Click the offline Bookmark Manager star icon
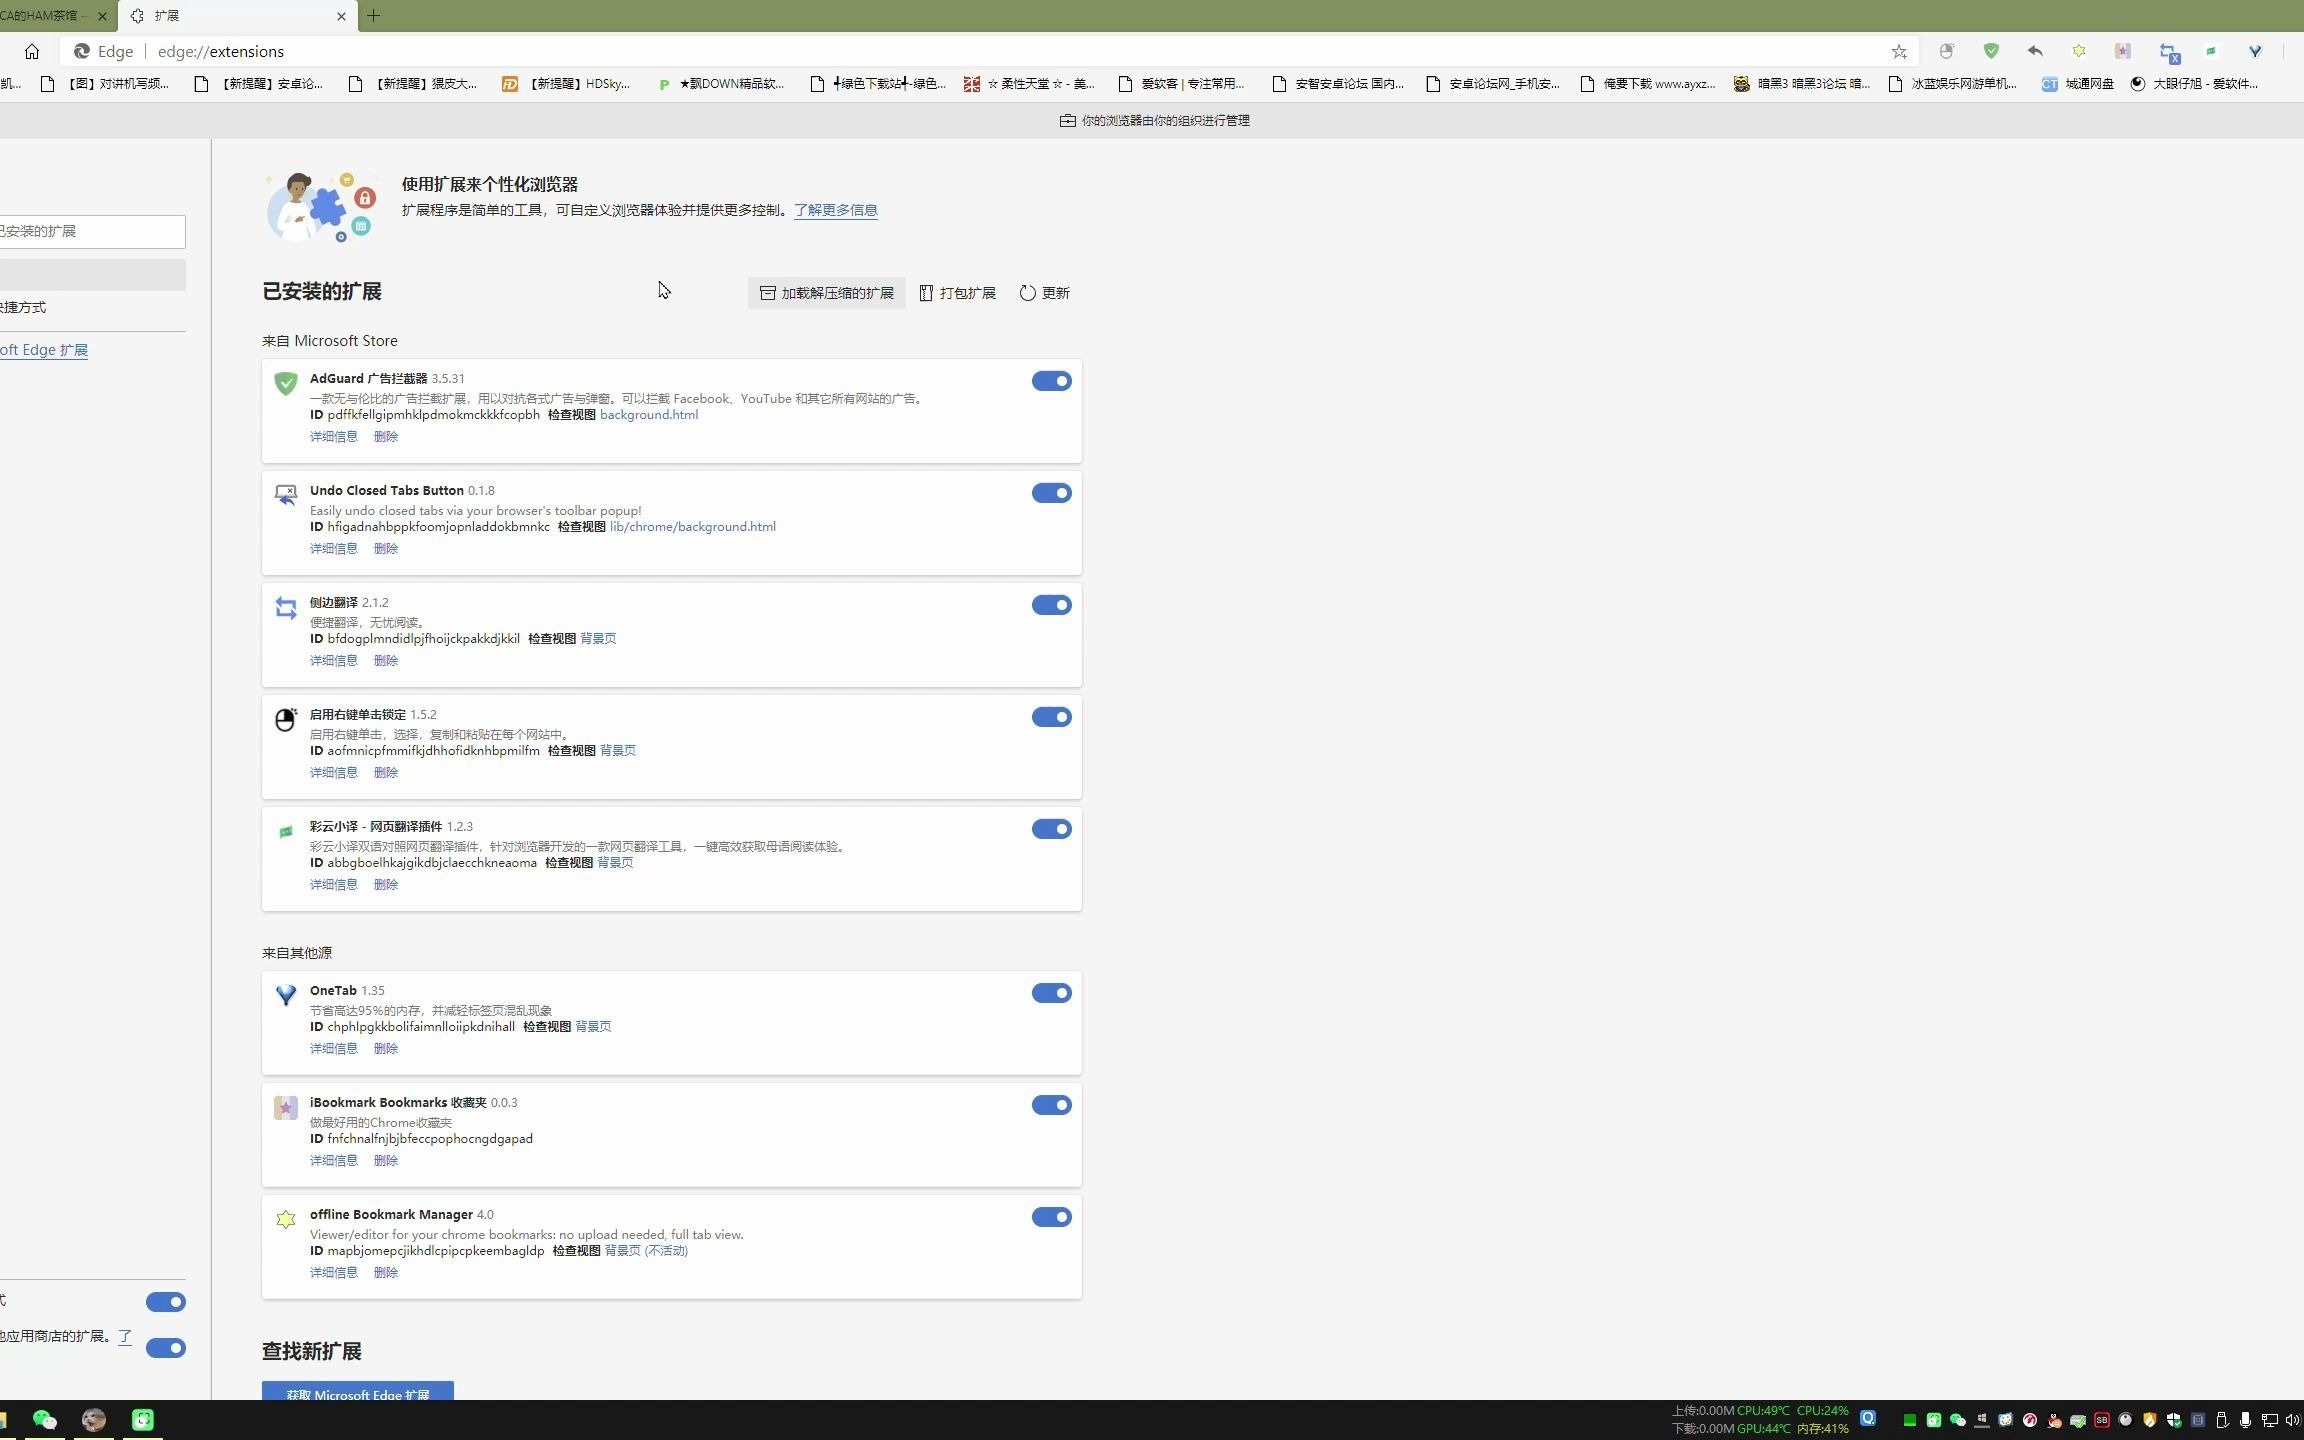 2079,51
